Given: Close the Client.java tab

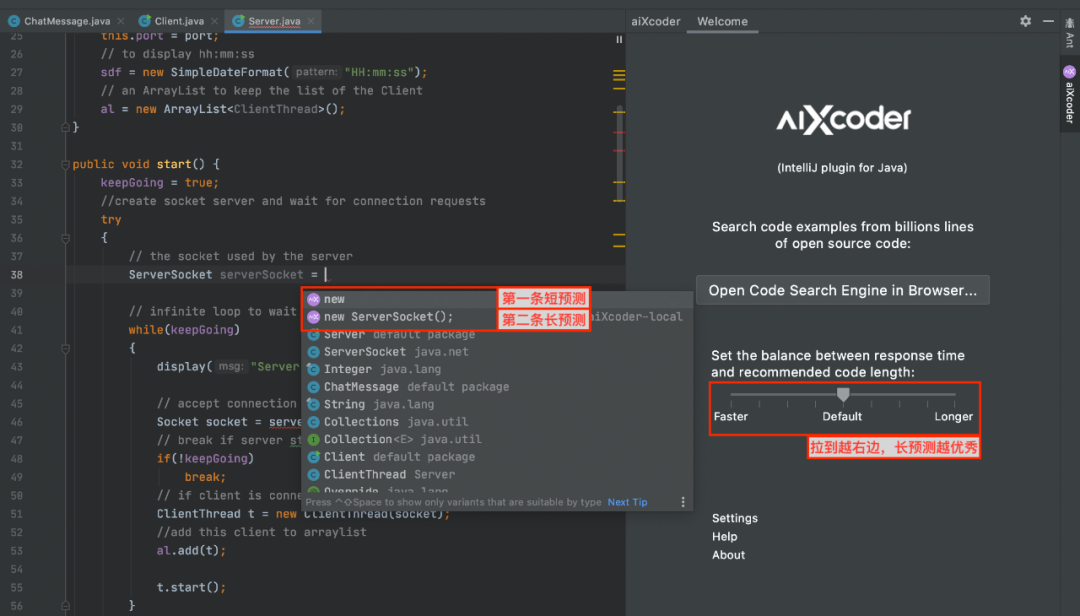Looking at the screenshot, I should [x=215, y=21].
